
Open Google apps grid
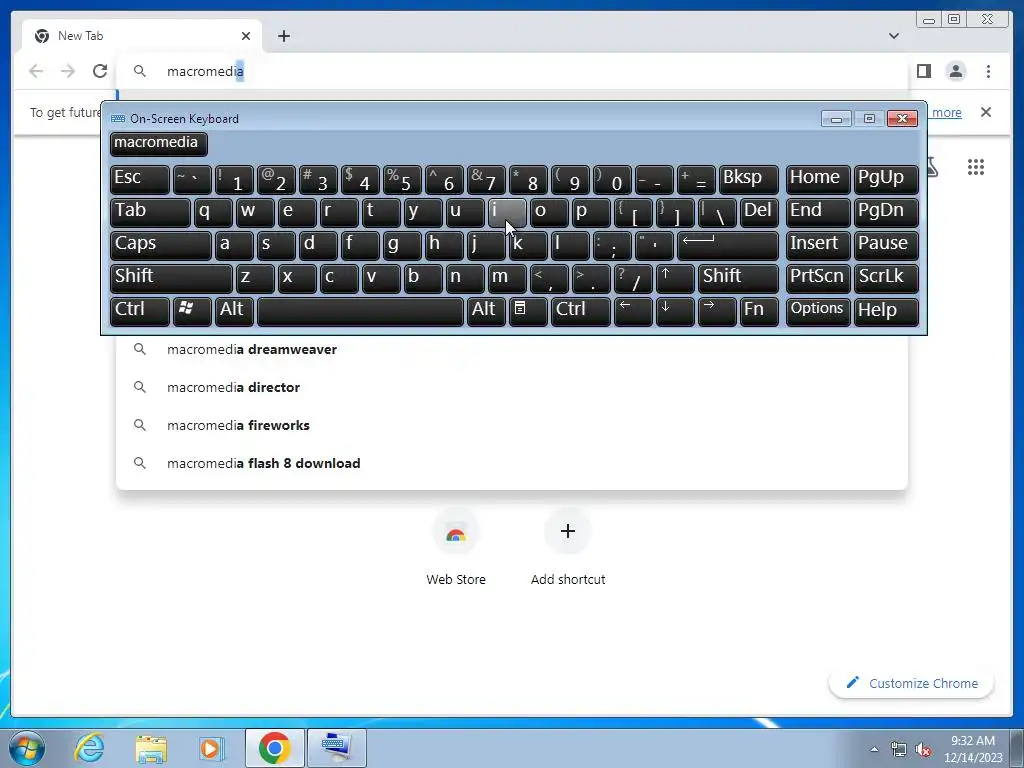point(976,167)
